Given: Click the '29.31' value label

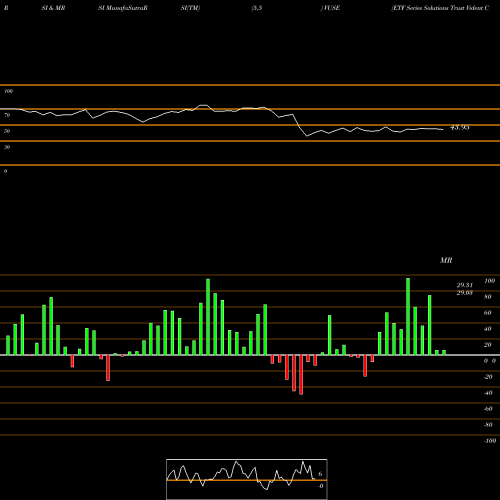Looking at the screenshot, I should [x=465, y=285].
